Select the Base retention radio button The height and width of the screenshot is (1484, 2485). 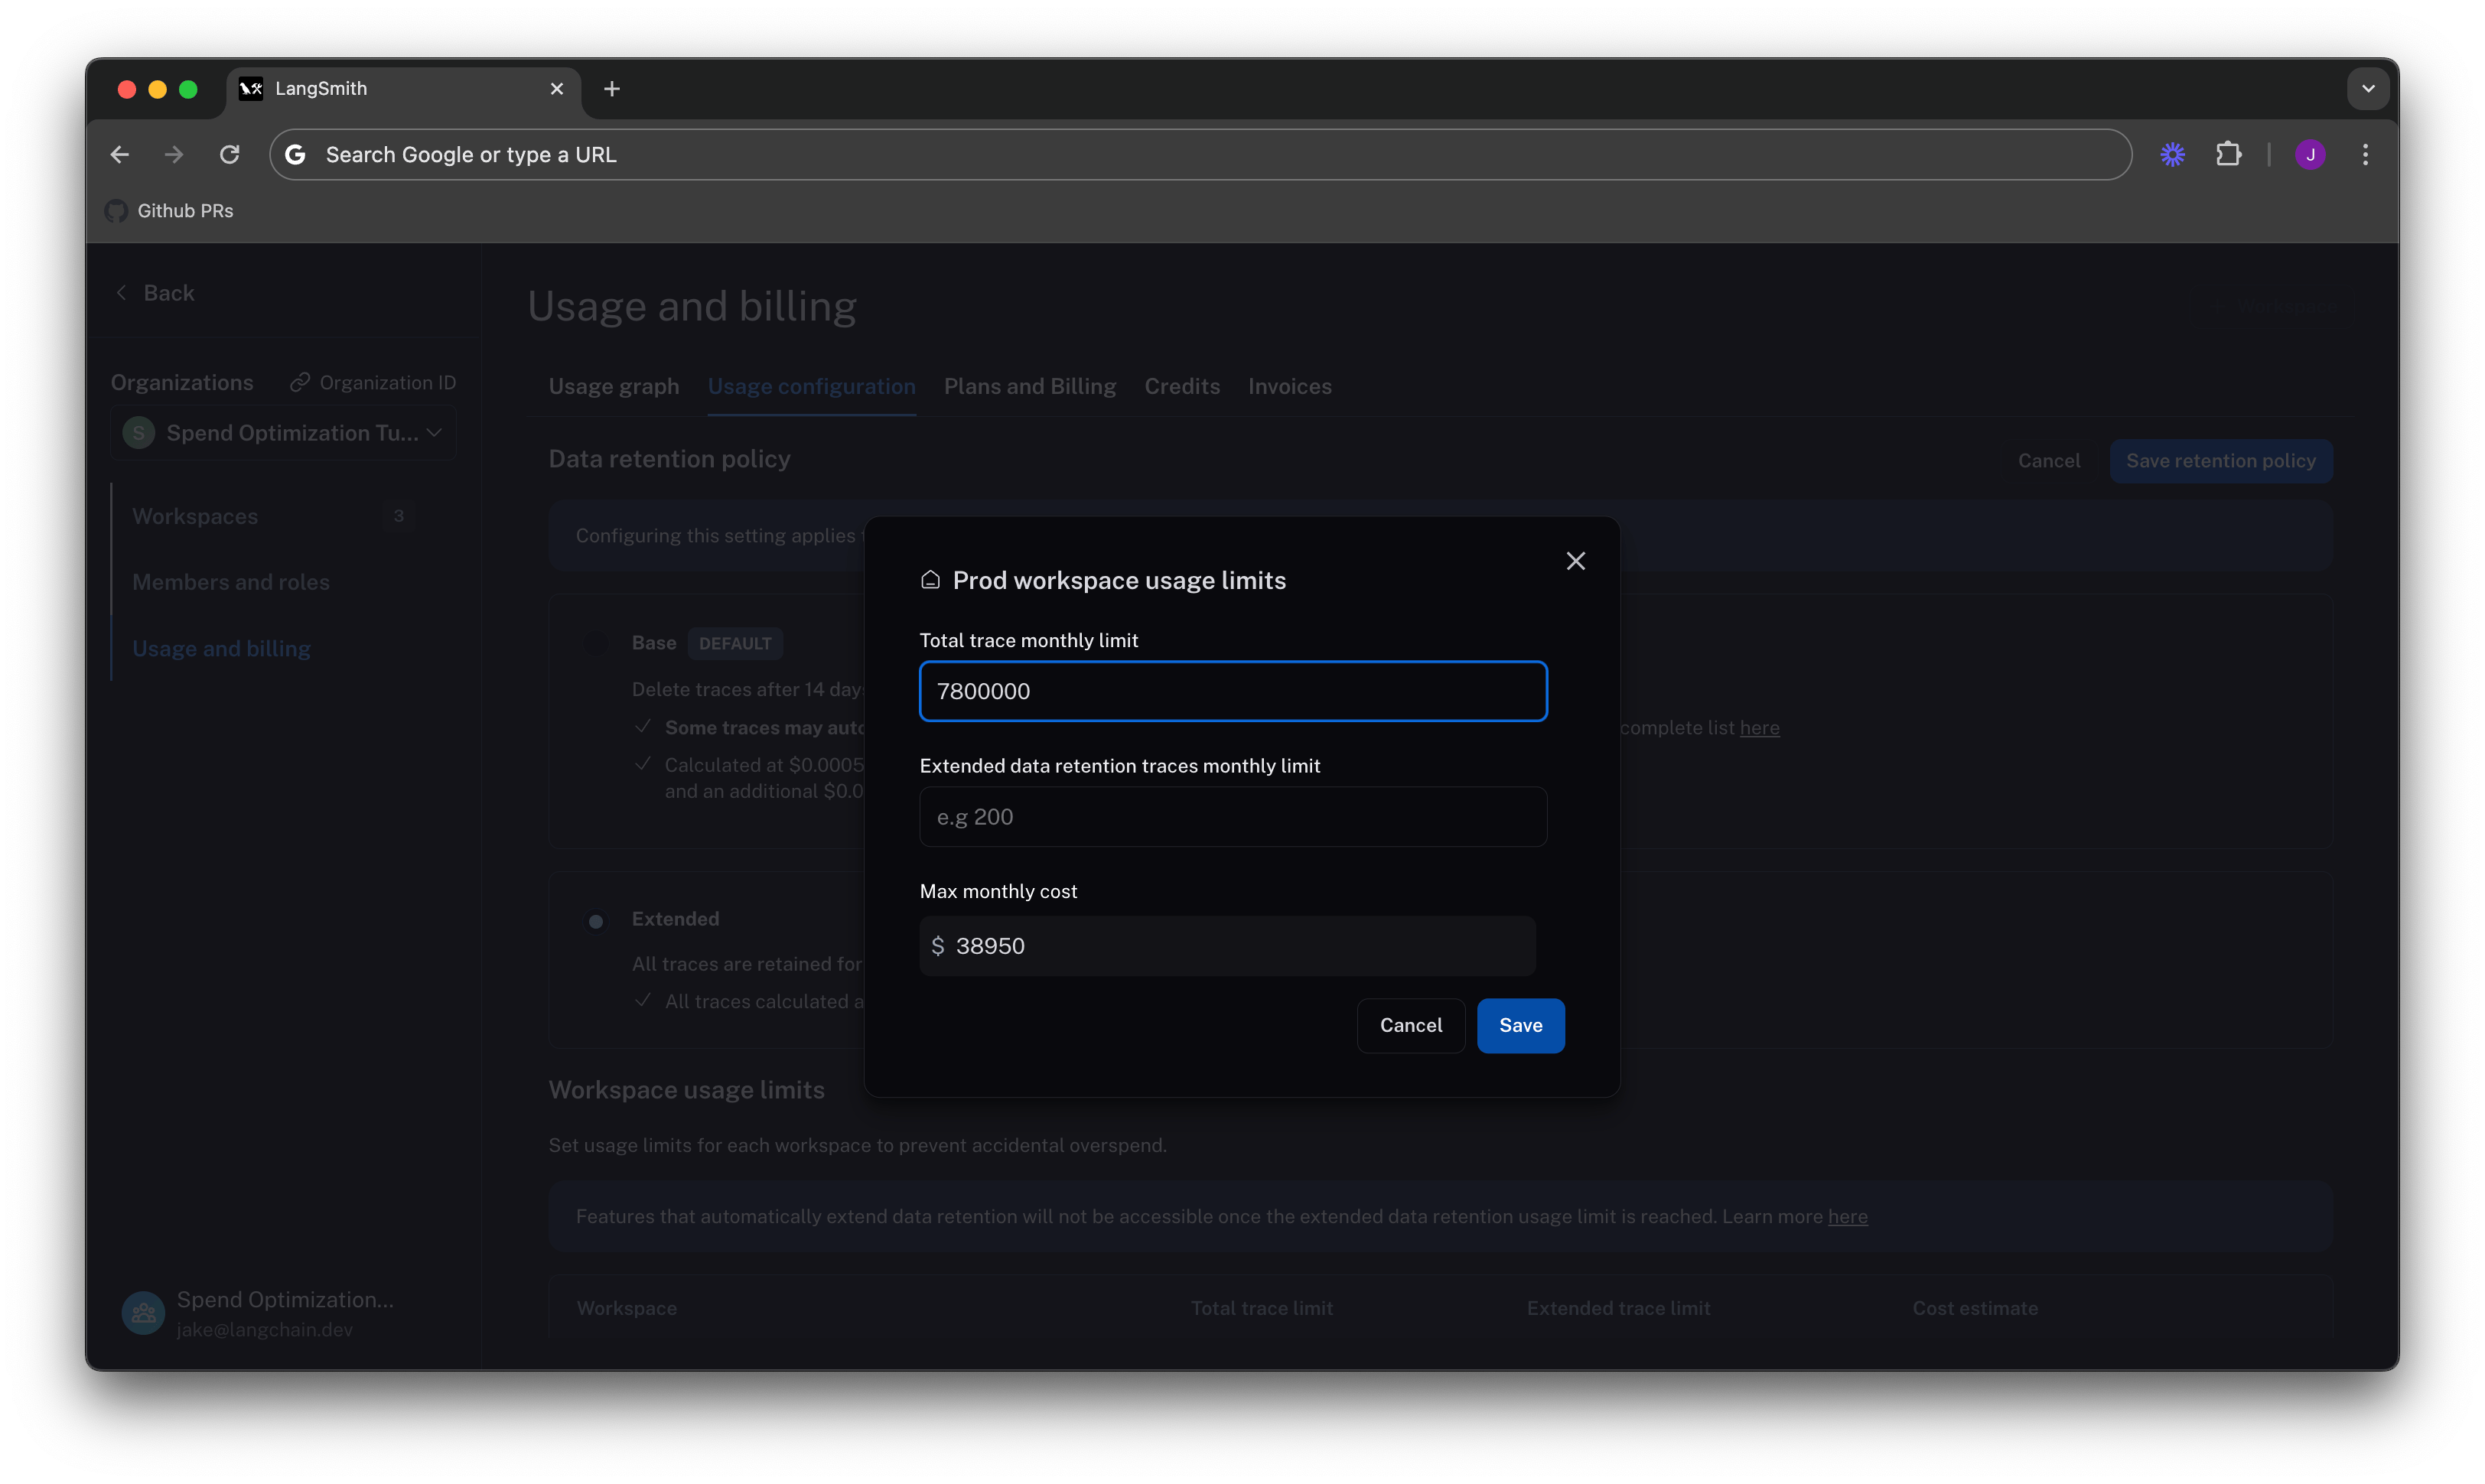[x=596, y=644]
